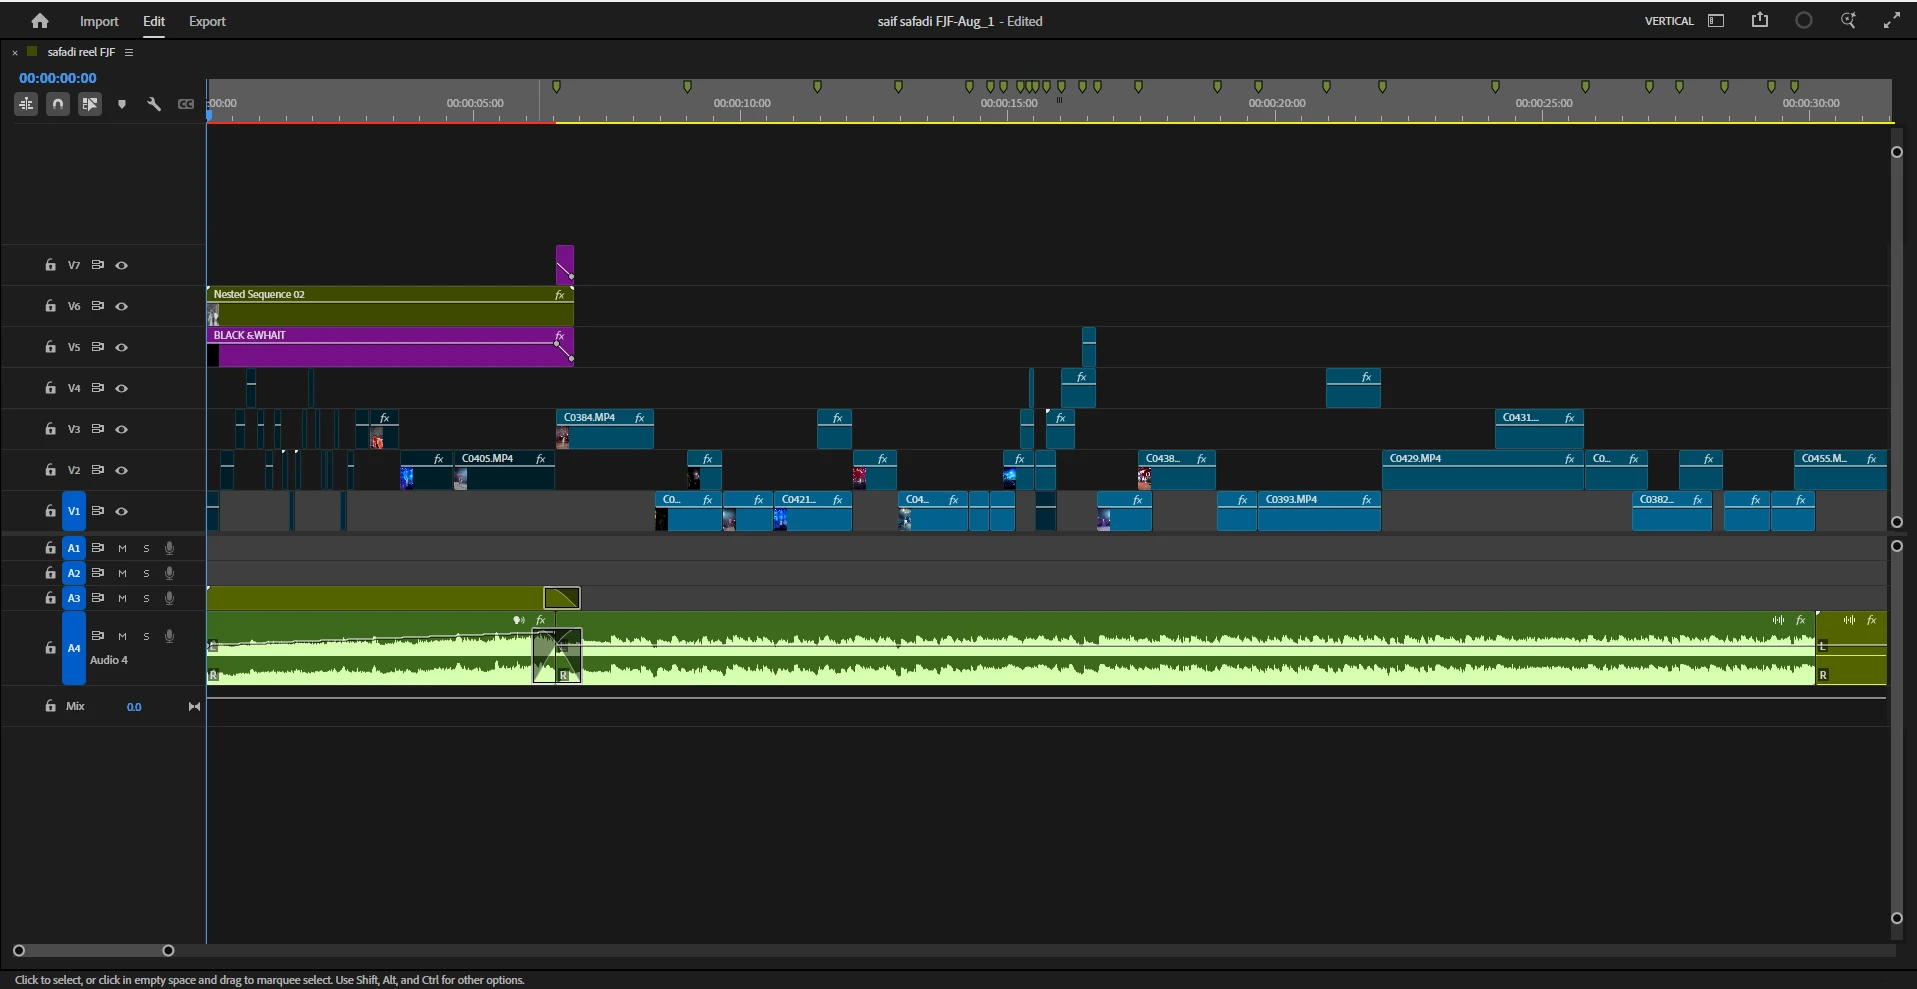Toggle insert sequences as nests option
This screenshot has height=989, width=1917.
click(26, 104)
